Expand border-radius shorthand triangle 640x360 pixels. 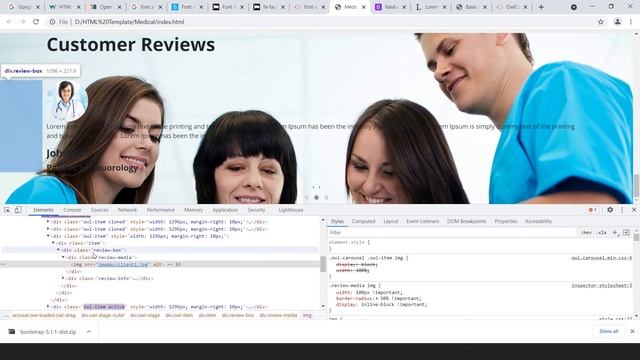(x=378, y=298)
